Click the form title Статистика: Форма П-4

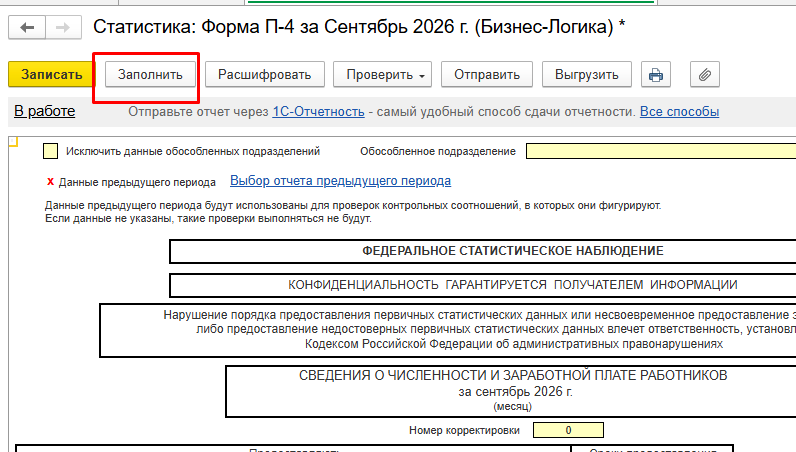[x=359, y=27]
